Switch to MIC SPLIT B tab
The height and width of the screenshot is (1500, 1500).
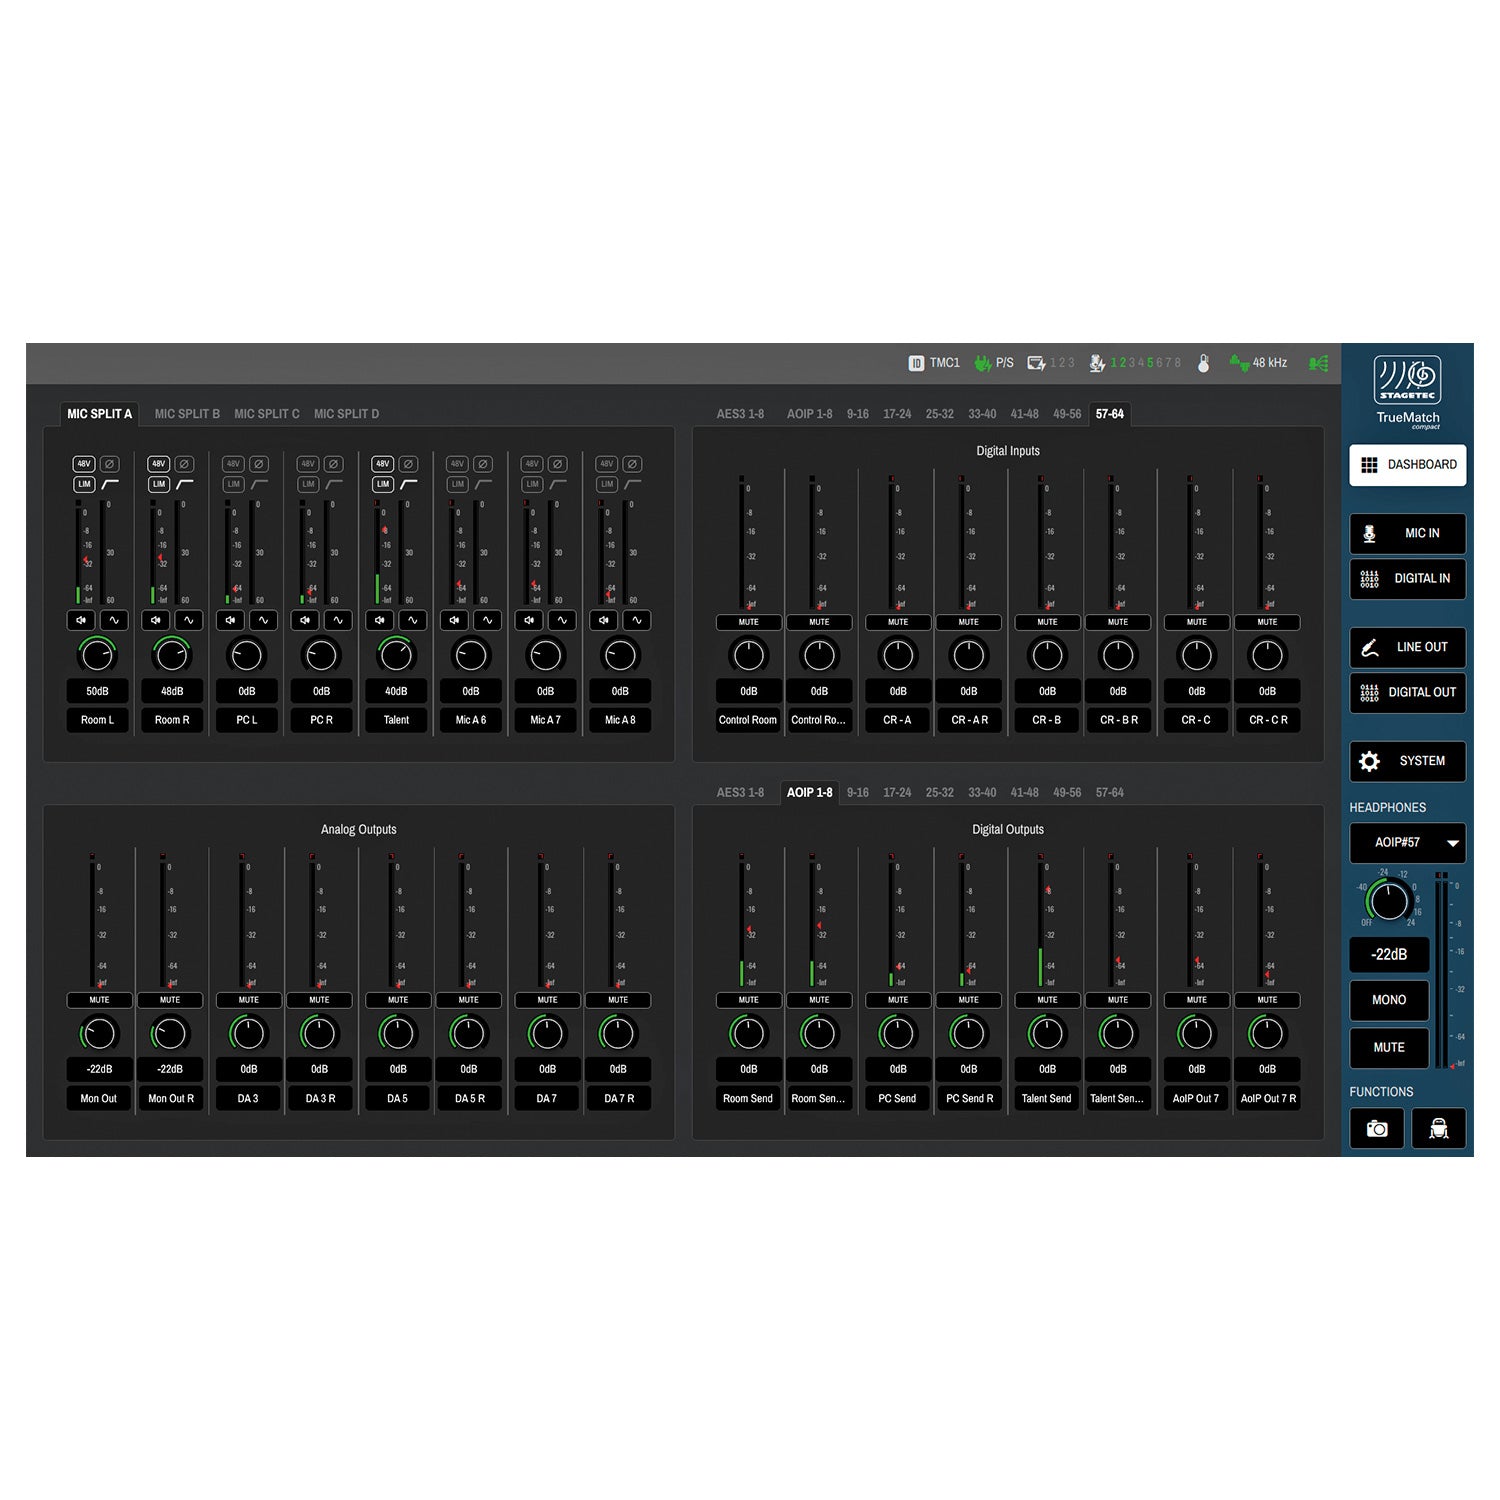[187, 414]
